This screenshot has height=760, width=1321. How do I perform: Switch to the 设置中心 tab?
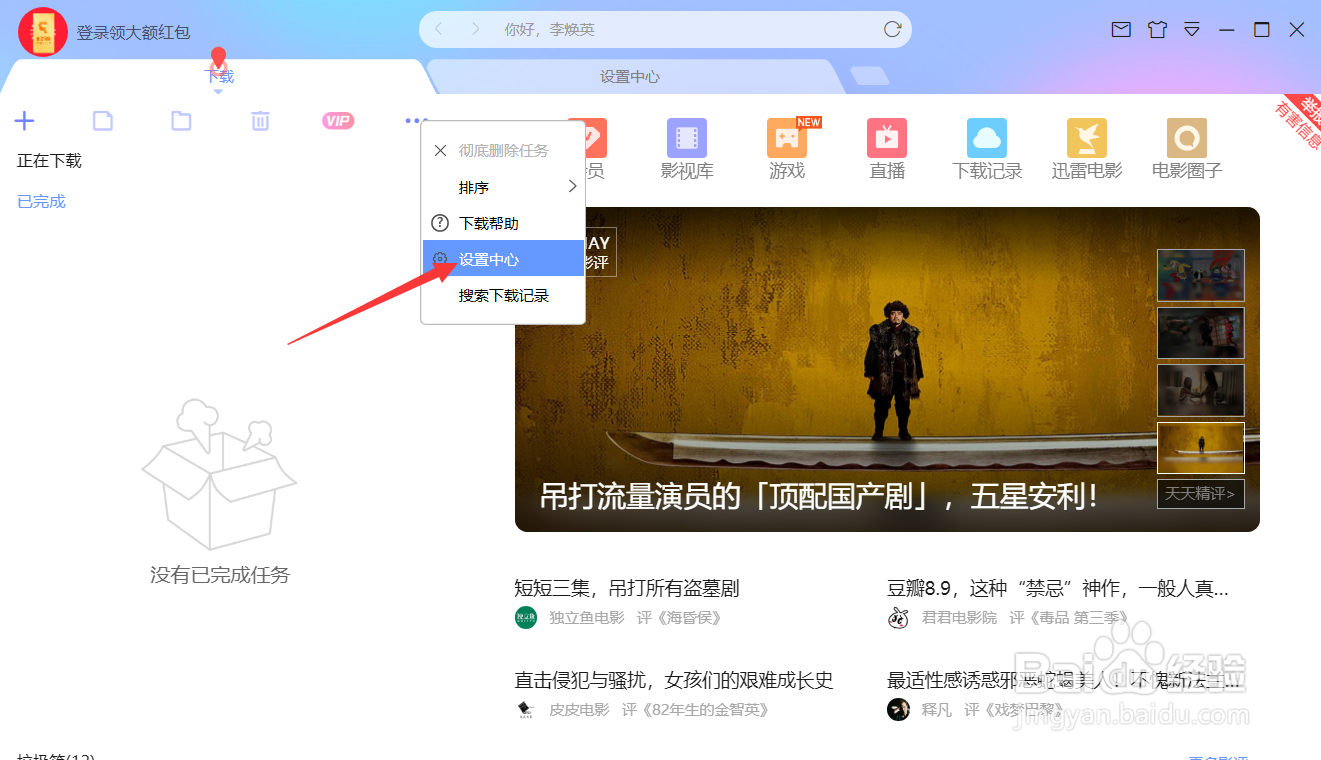coord(630,77)
